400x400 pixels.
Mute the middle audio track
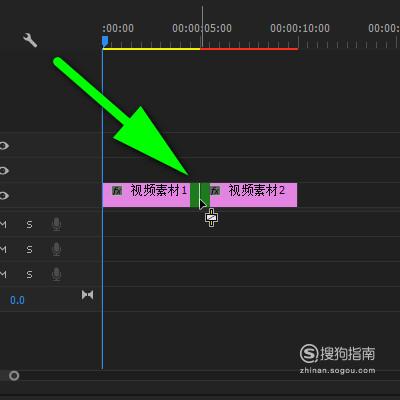pyautogui.click(x=3, y=249)
